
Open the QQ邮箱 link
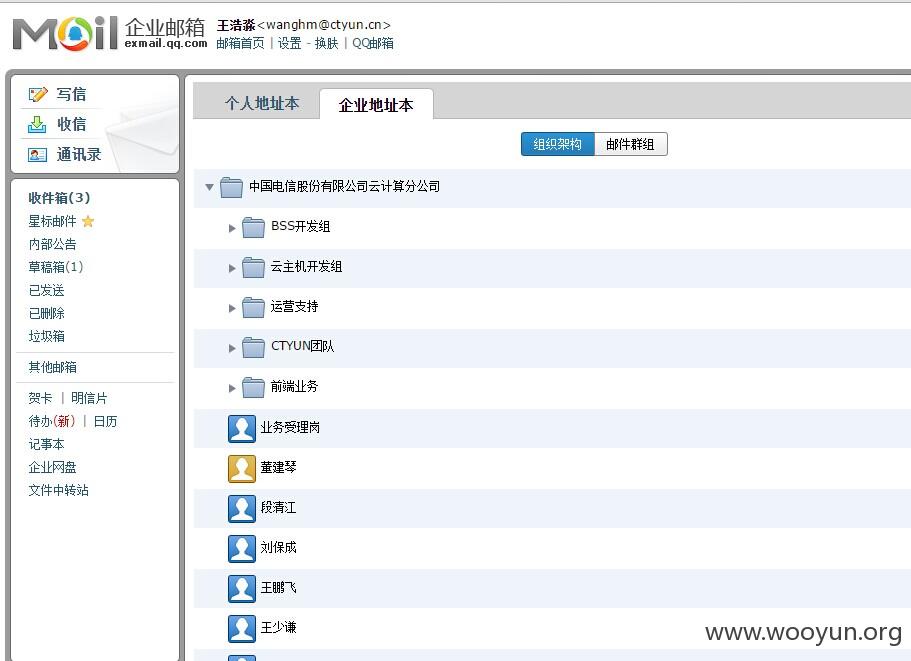point(372,44)
